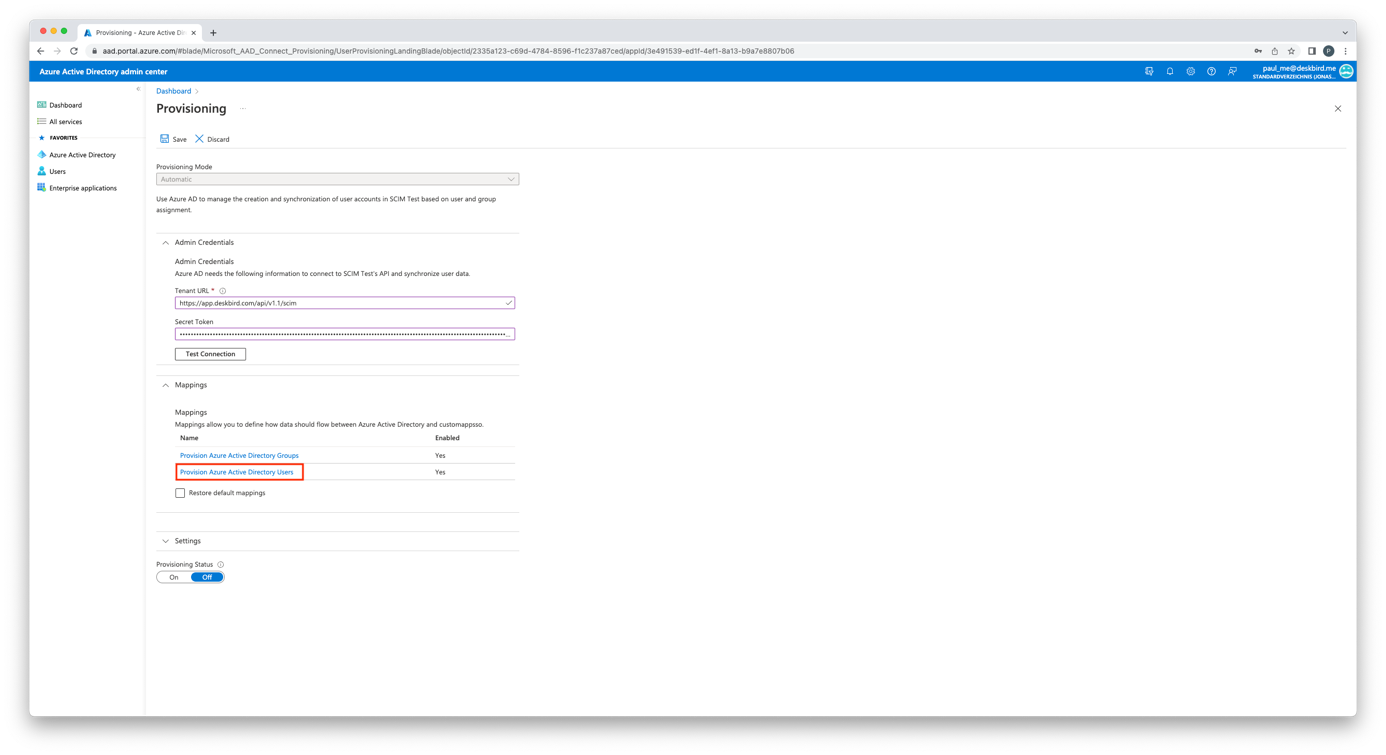Viewport: 1386px width, 755px height.
Task: Click the Save disk icon
Action: [x=165, y=139]
